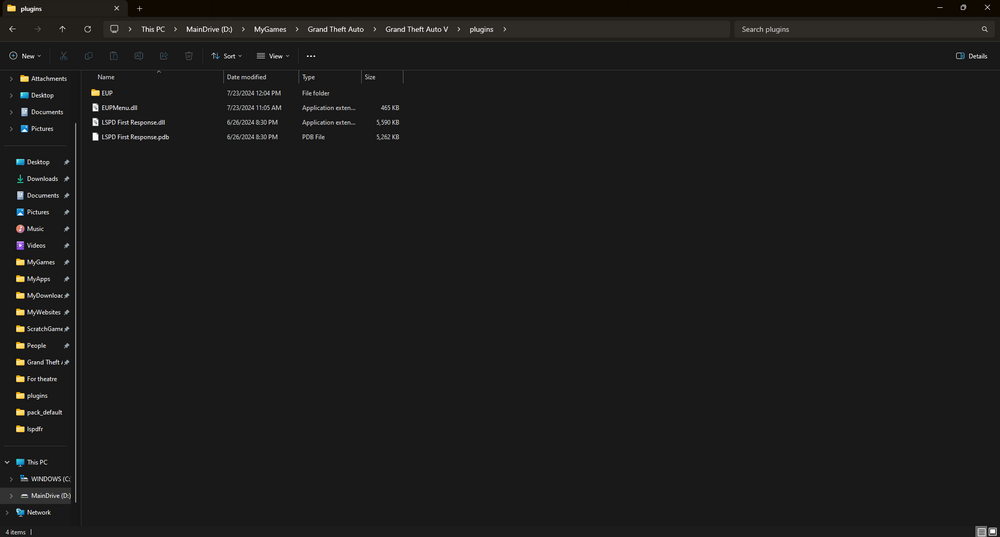Click MyGames in the breadcrumb

(x=270, y=29)
